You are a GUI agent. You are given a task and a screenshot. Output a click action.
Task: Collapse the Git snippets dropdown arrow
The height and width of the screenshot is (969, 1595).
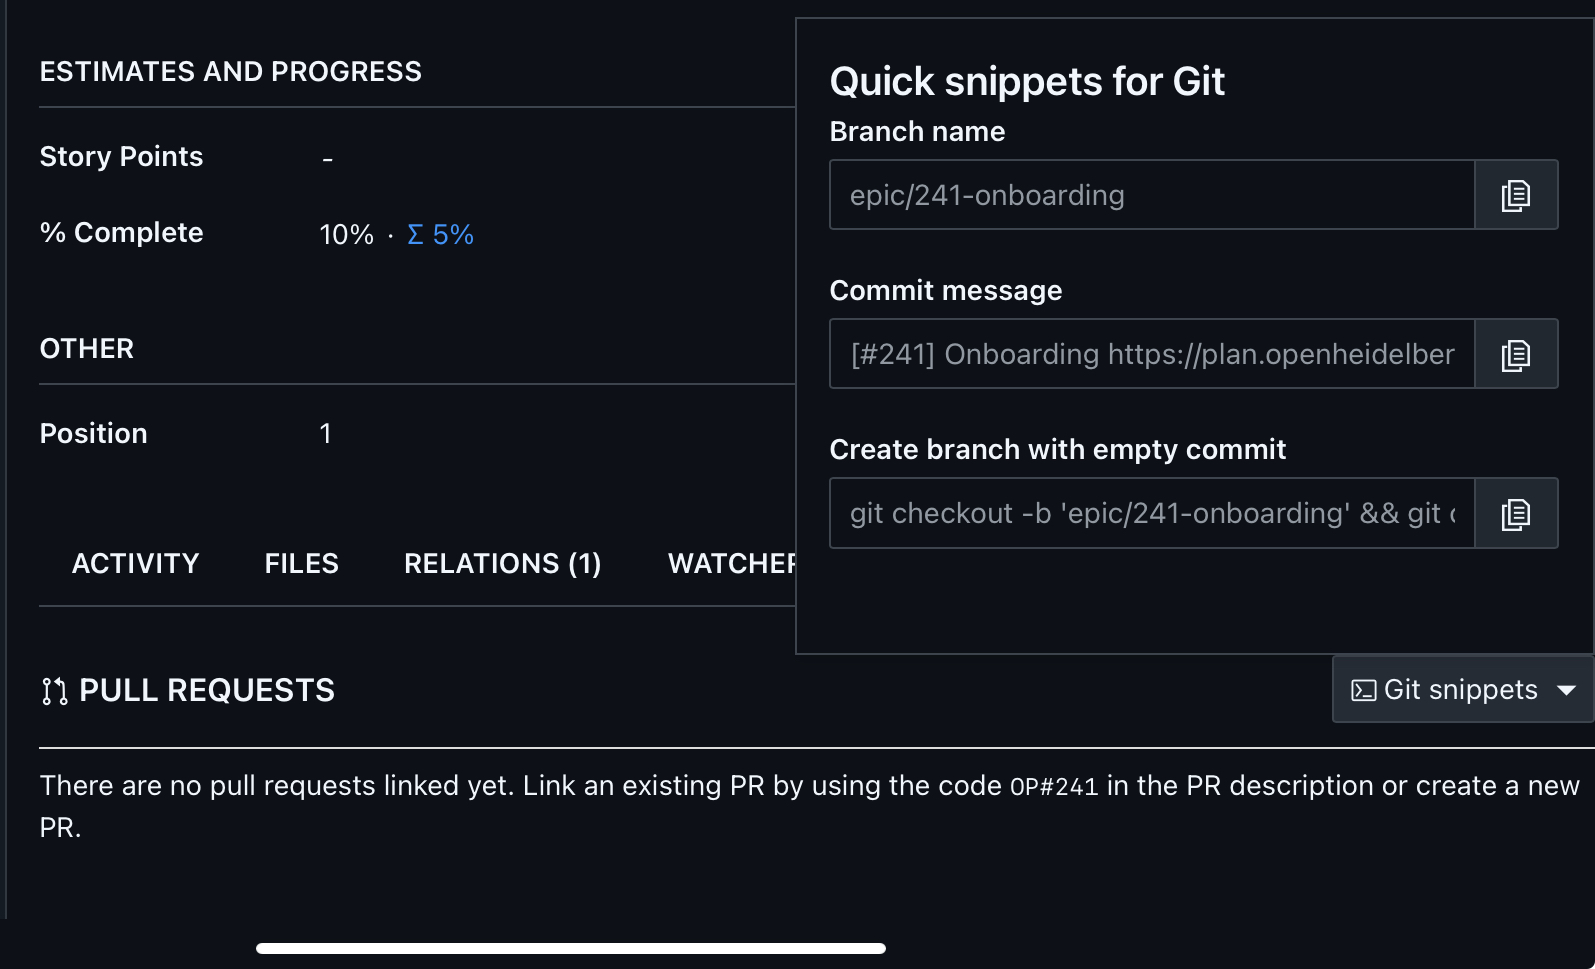click(1566, 690)
